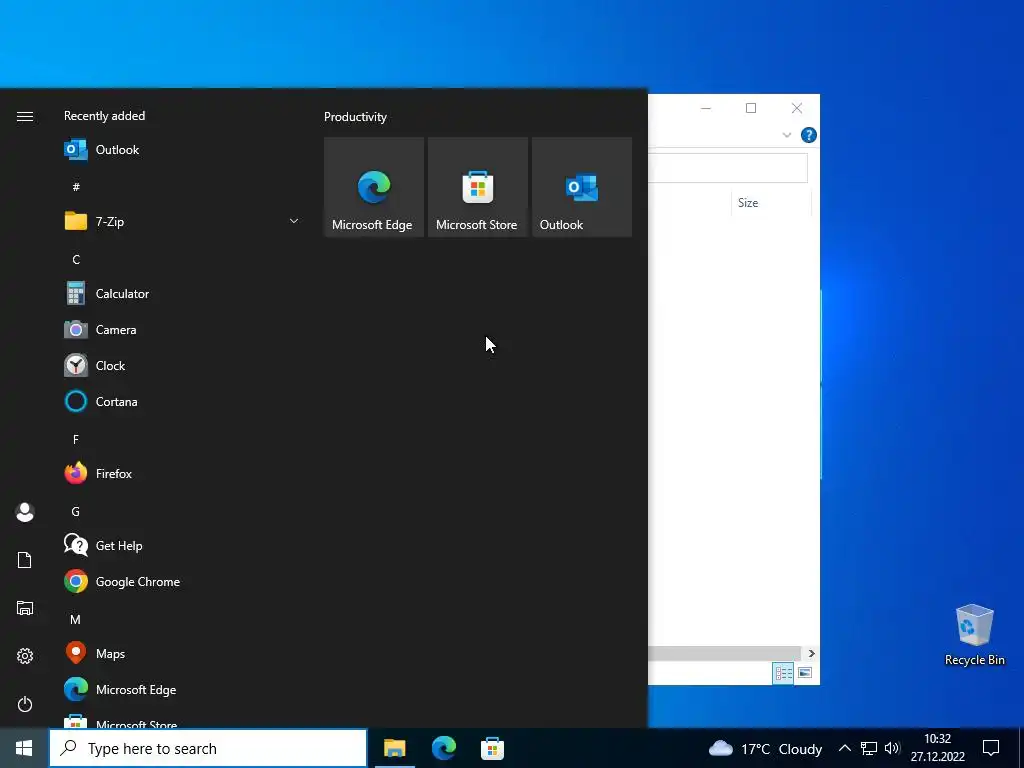Expand the ribbon chevron in Explorer window
This screenshot has width=1024, height=768.
click(x=787, y=135)
